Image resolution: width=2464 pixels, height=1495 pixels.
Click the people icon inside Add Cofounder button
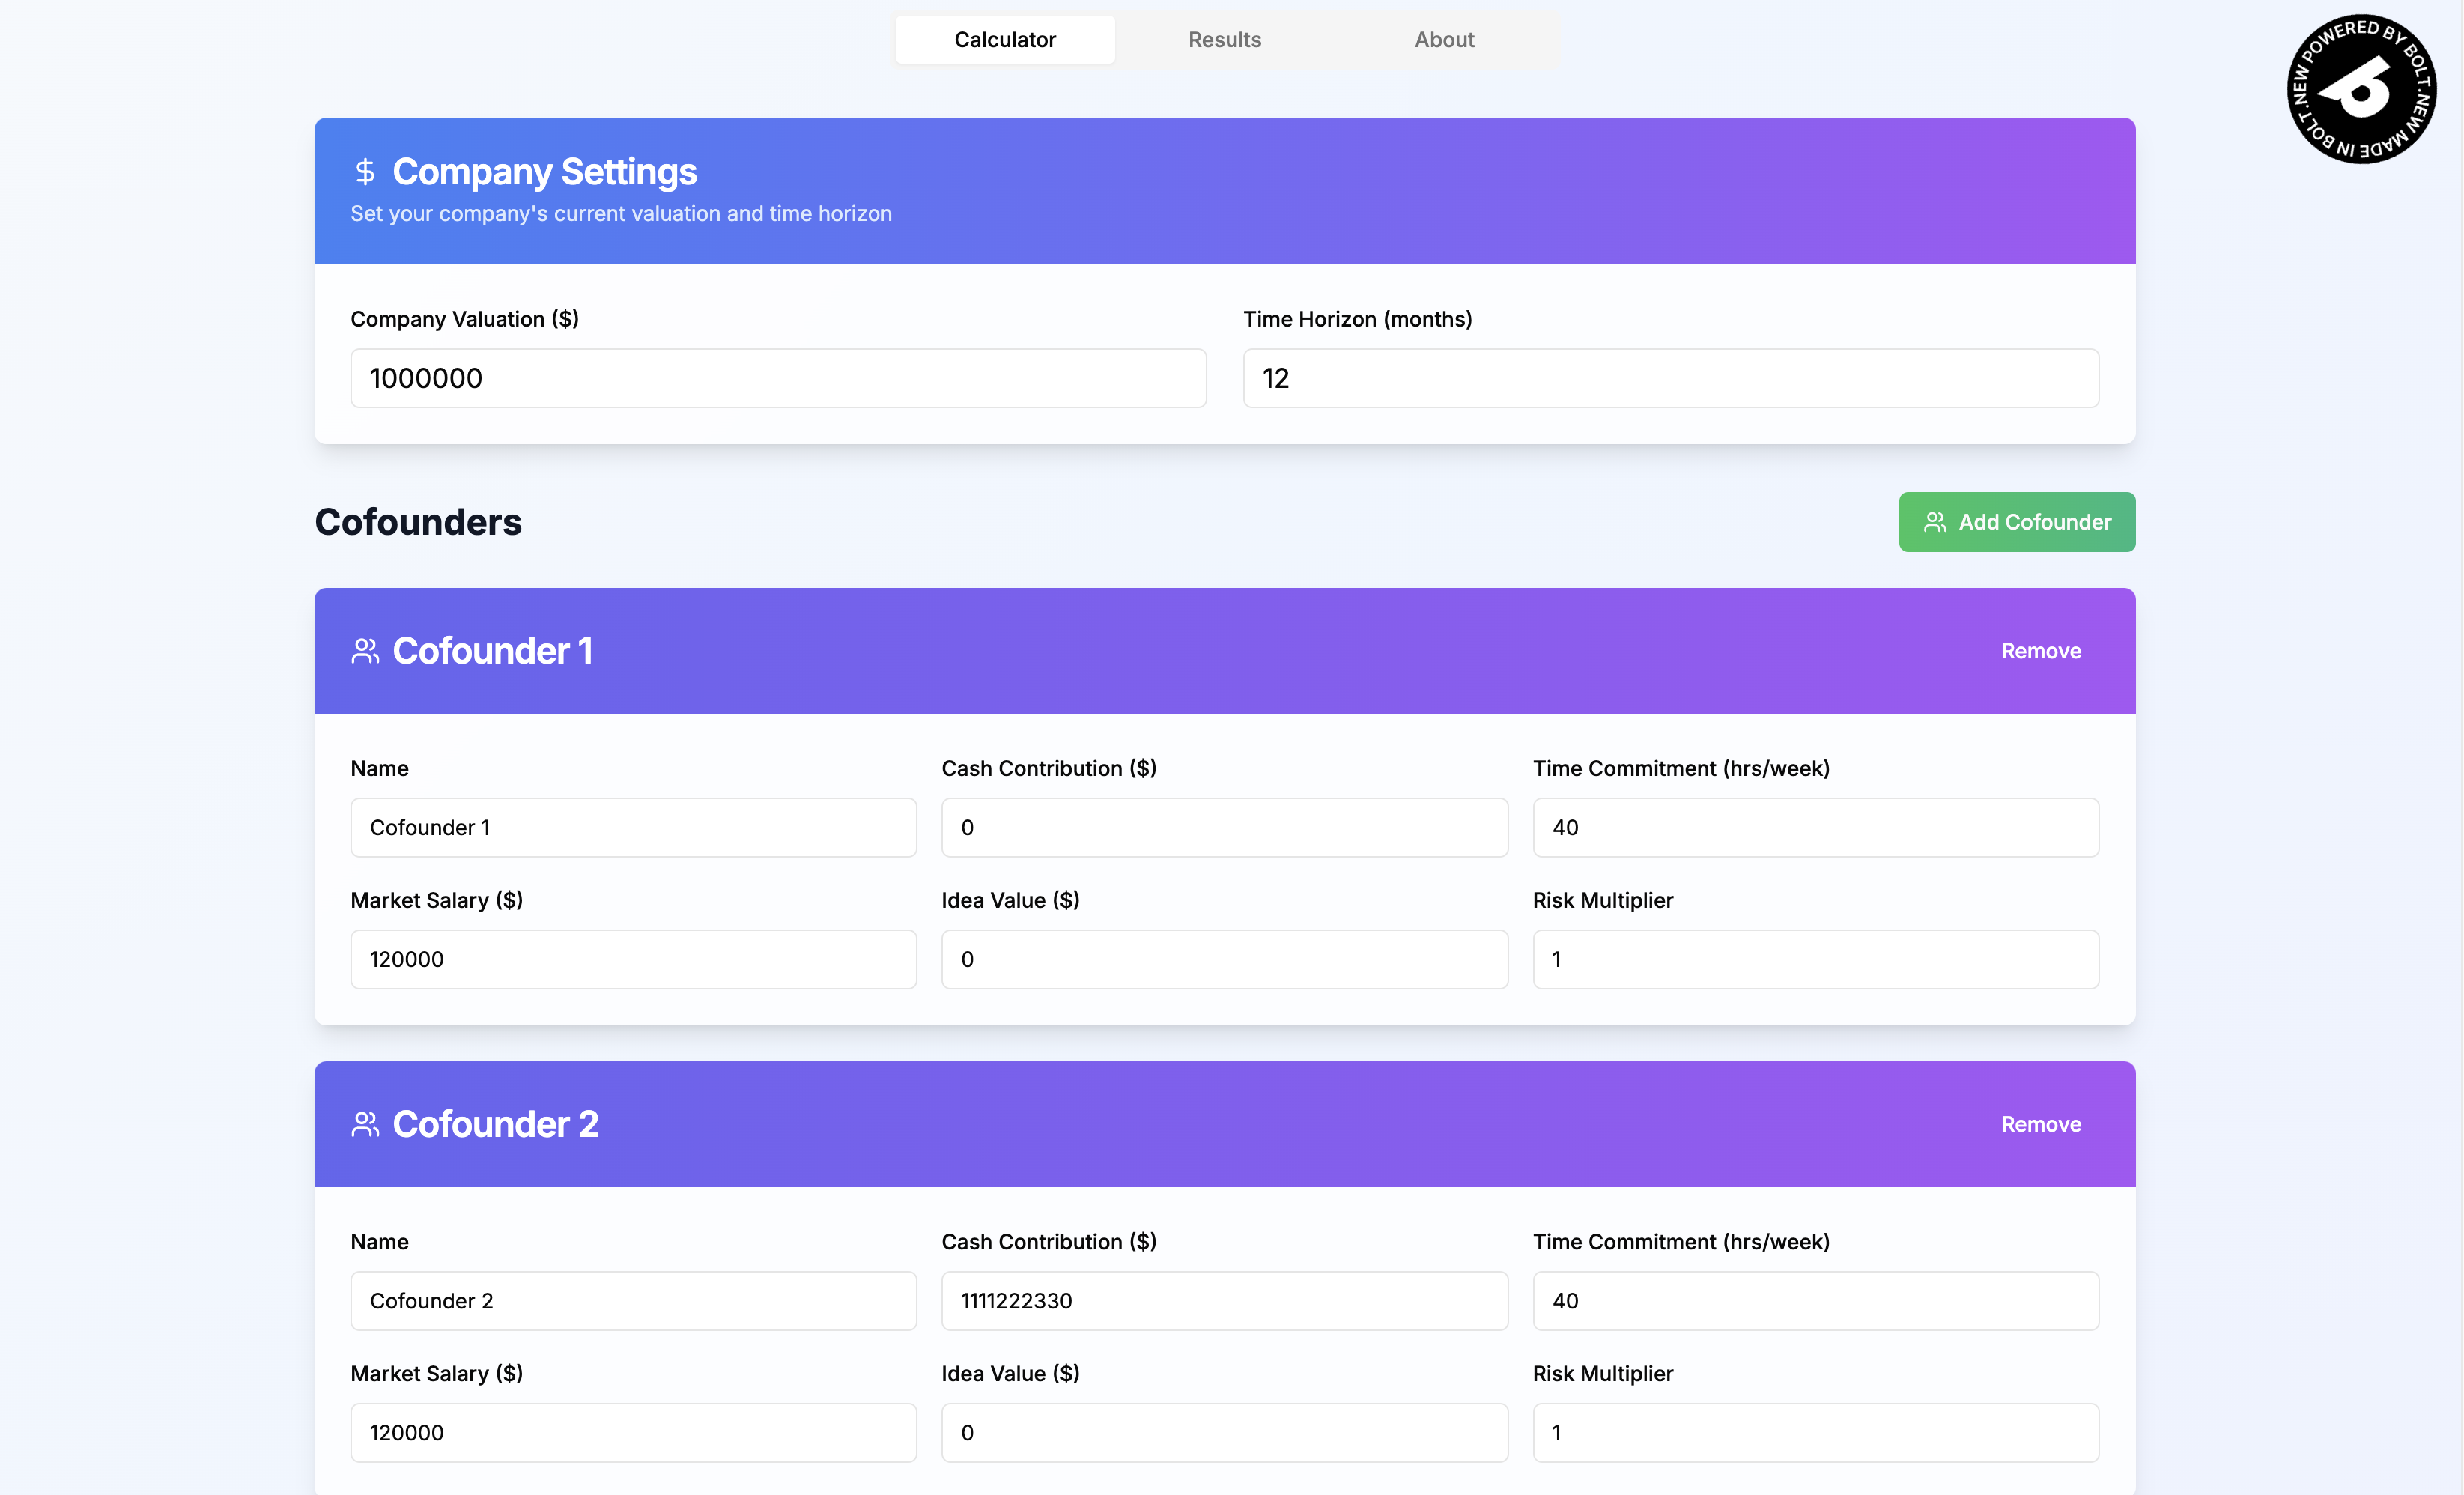coord(1935,522)
